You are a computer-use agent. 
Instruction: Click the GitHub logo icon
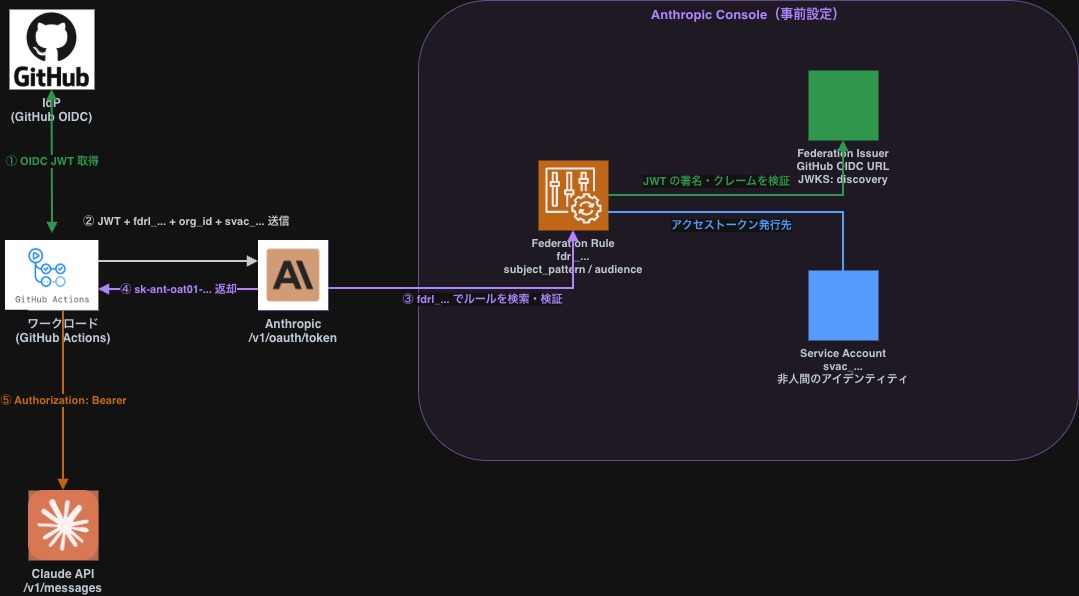click(52, 49)
